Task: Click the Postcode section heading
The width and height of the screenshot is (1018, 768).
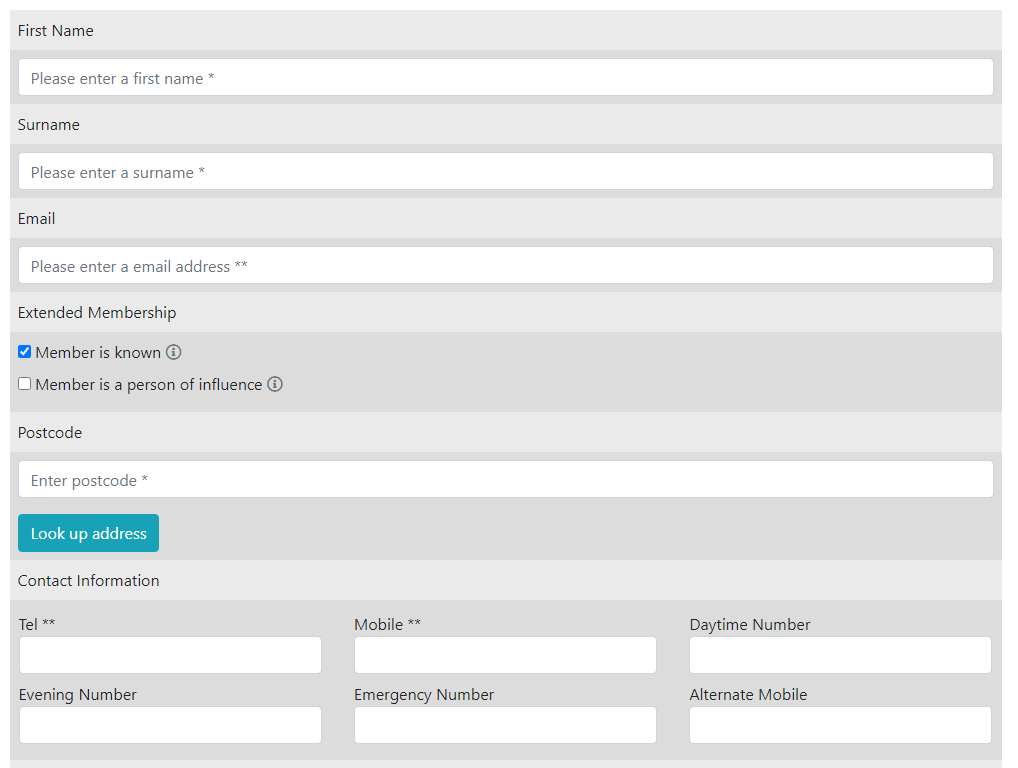Action: (50, 432)
